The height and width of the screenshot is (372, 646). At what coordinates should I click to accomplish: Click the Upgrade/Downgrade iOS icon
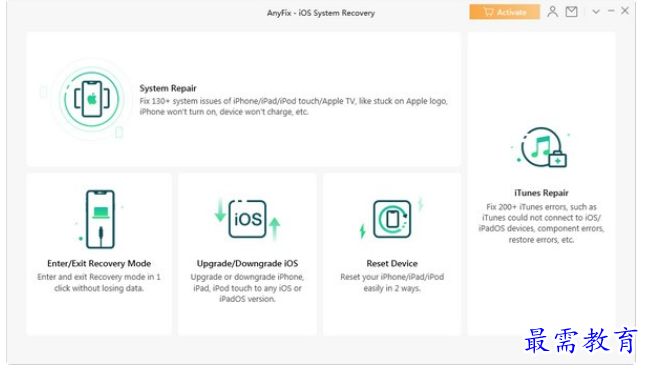pyautogui.click(x=248, y=219)
